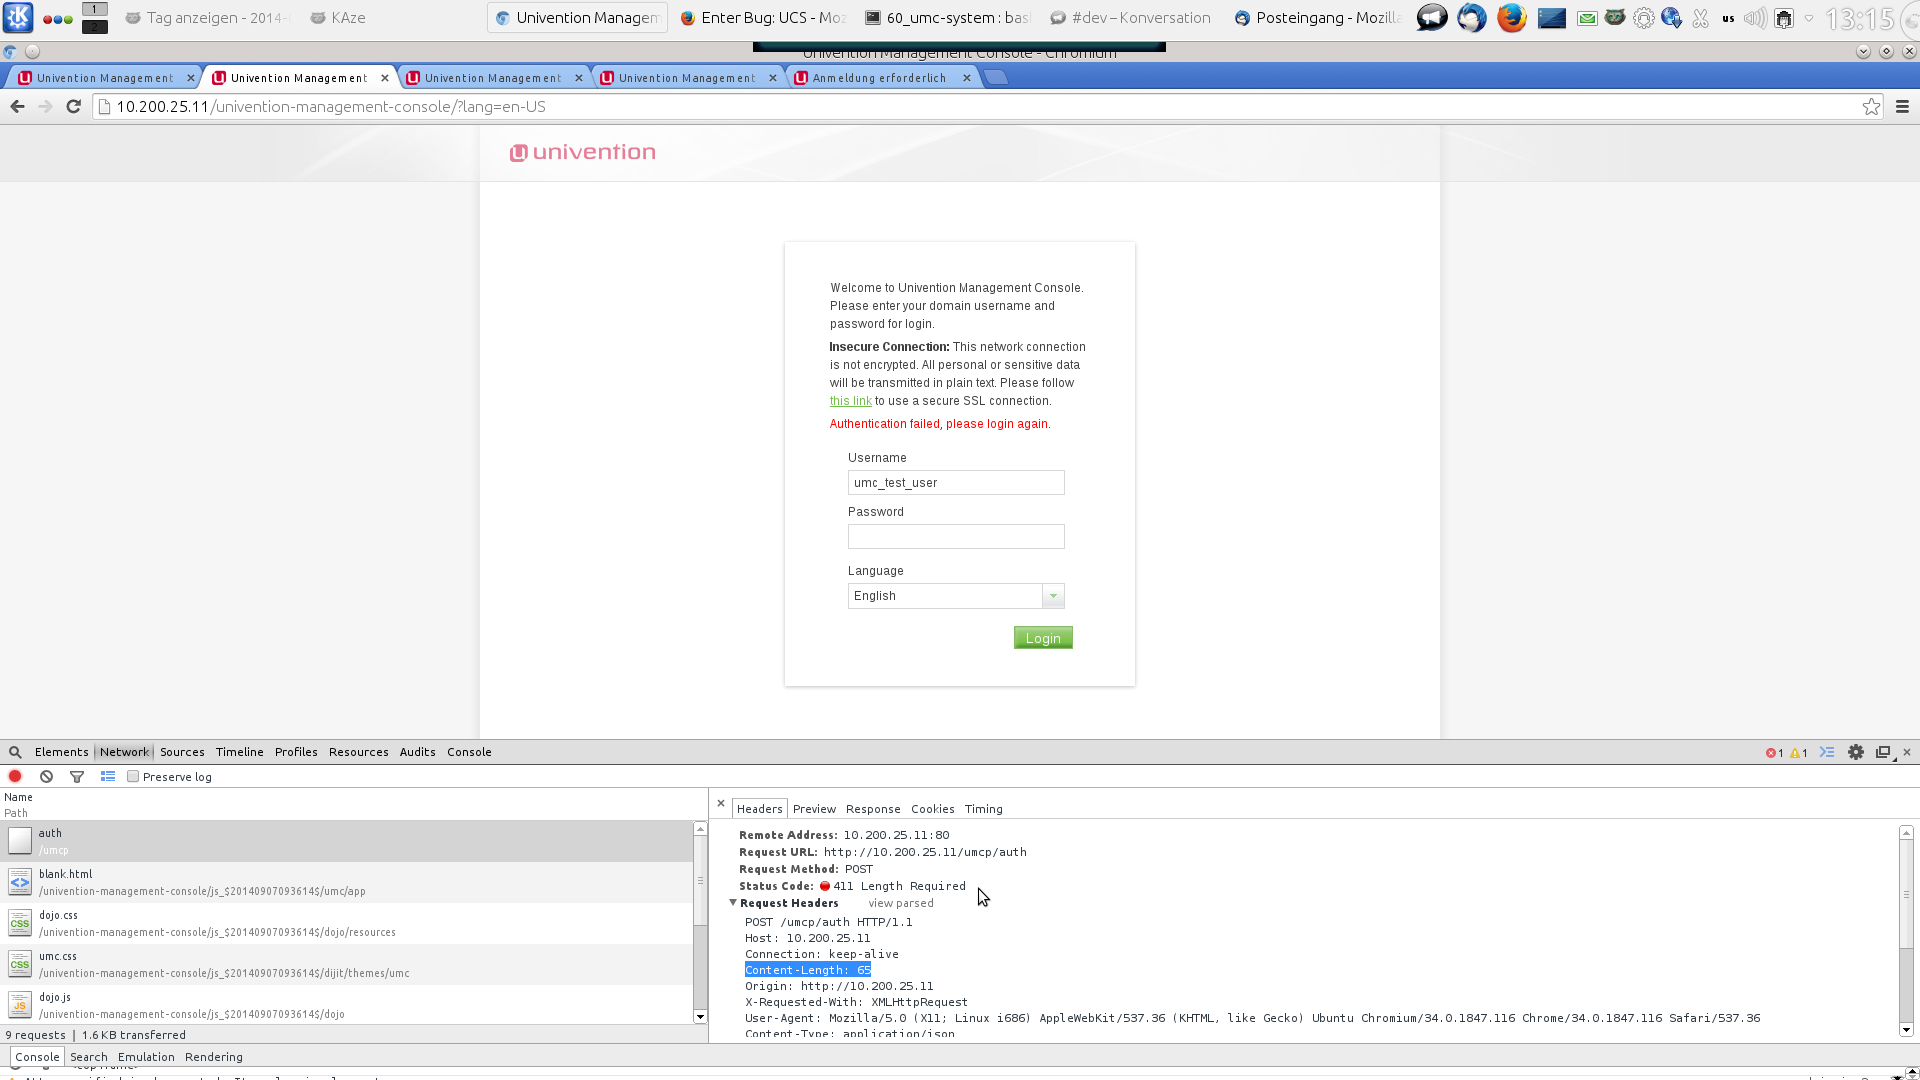The height and width of the screenshot is (1080, 1920).
Task: Click the green Login button
Action: [1042, 638]
